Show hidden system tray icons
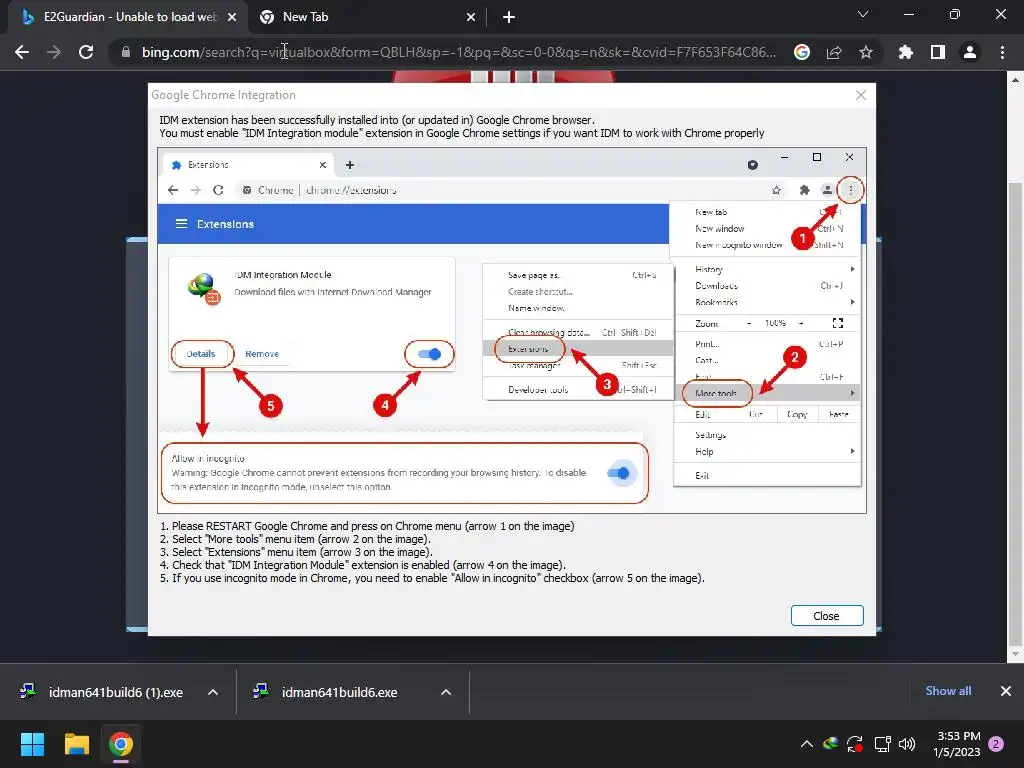 click(x=807, y=744)
